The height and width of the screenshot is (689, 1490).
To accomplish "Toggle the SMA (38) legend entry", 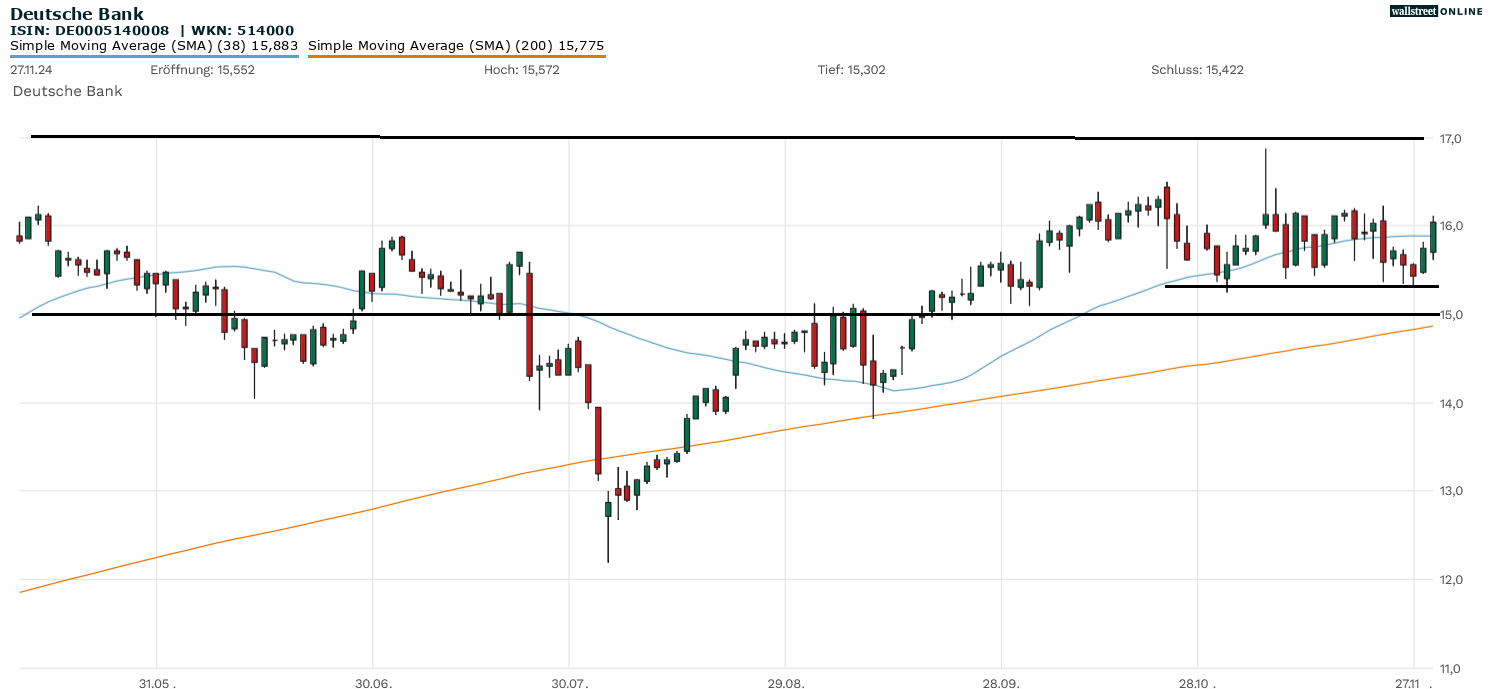I will pyautogui.click(x=154, y=46).
